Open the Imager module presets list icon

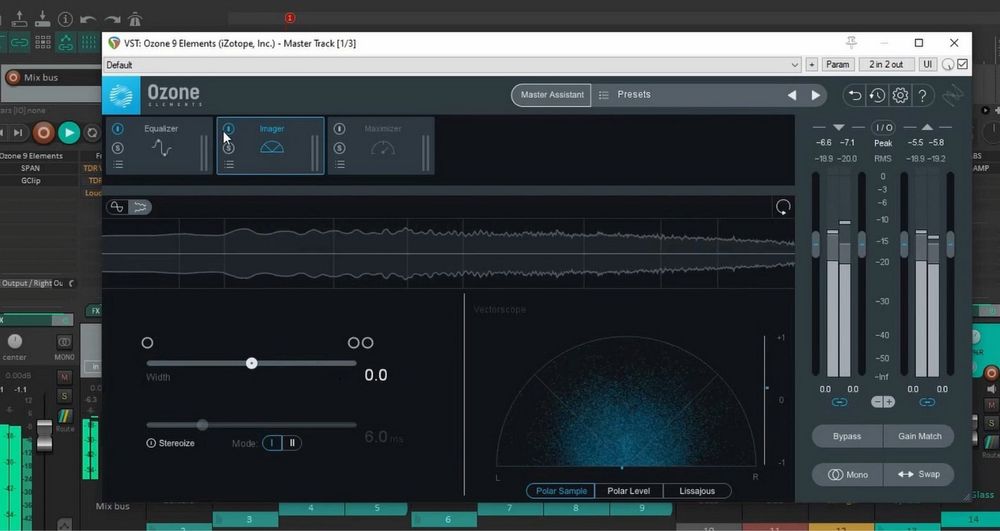228,164
